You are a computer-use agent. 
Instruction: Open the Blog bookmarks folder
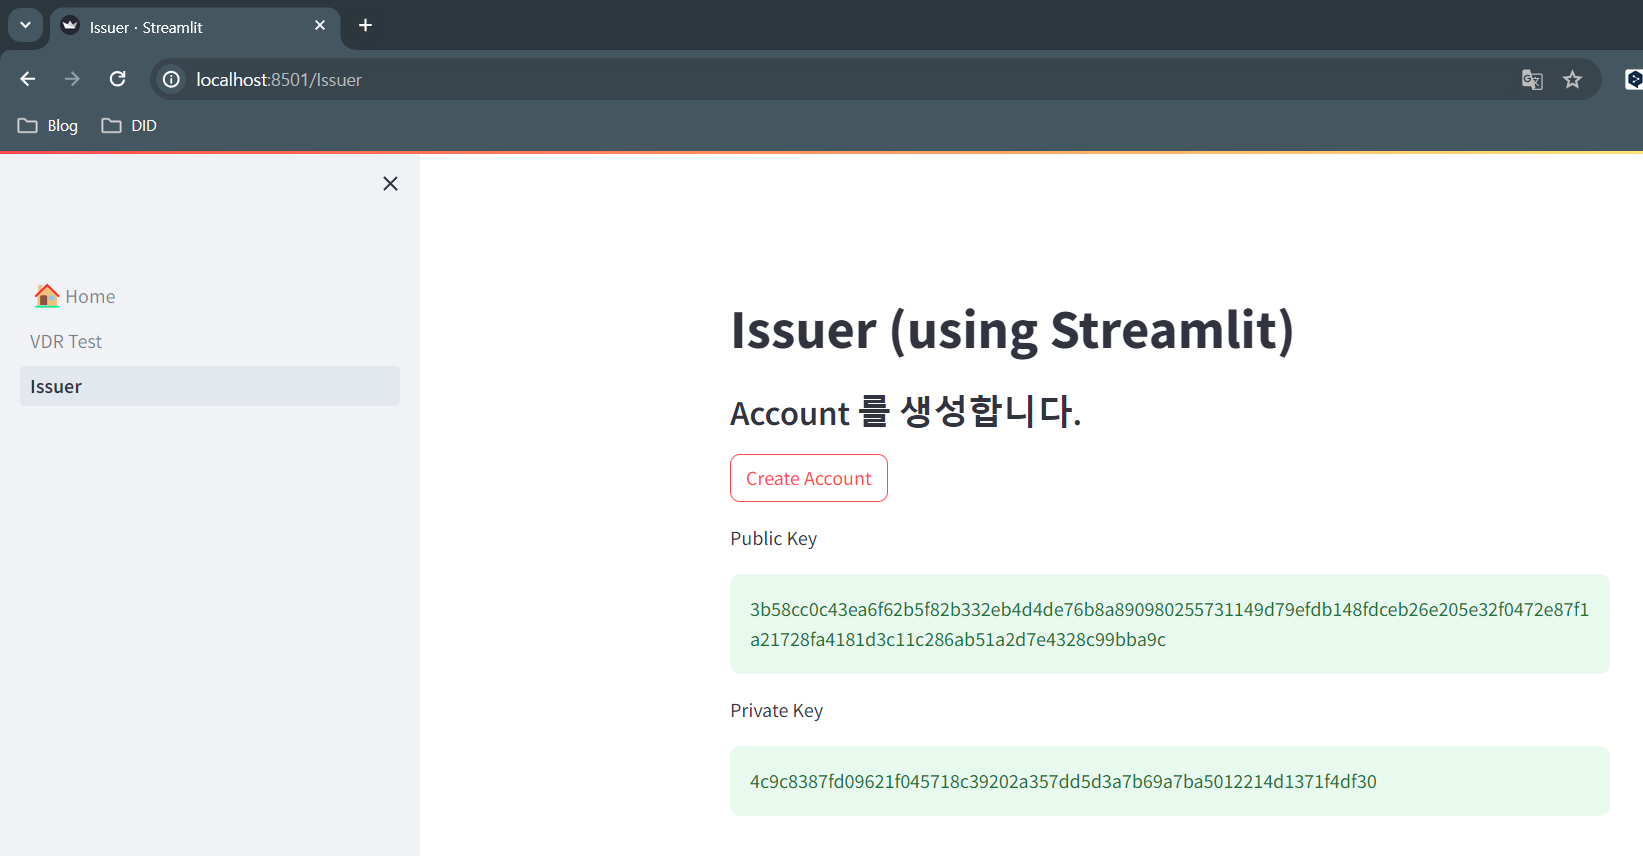(48, 126)
